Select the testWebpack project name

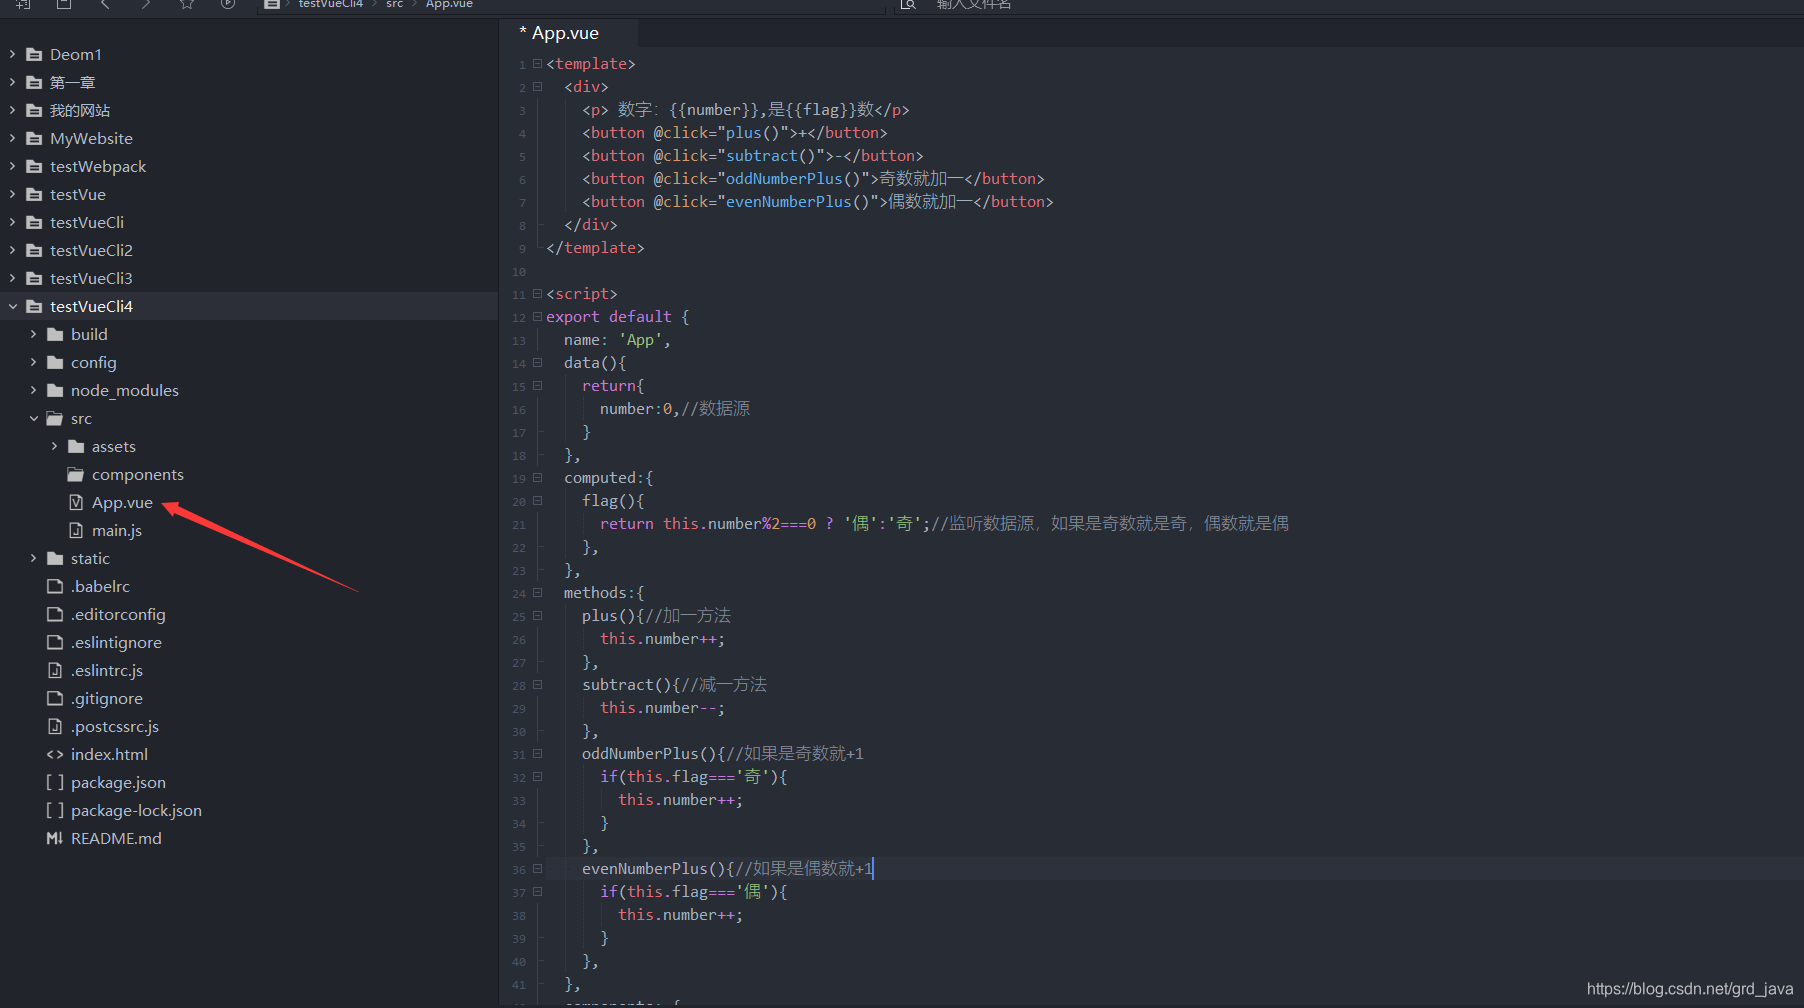(x=98, y=166)
